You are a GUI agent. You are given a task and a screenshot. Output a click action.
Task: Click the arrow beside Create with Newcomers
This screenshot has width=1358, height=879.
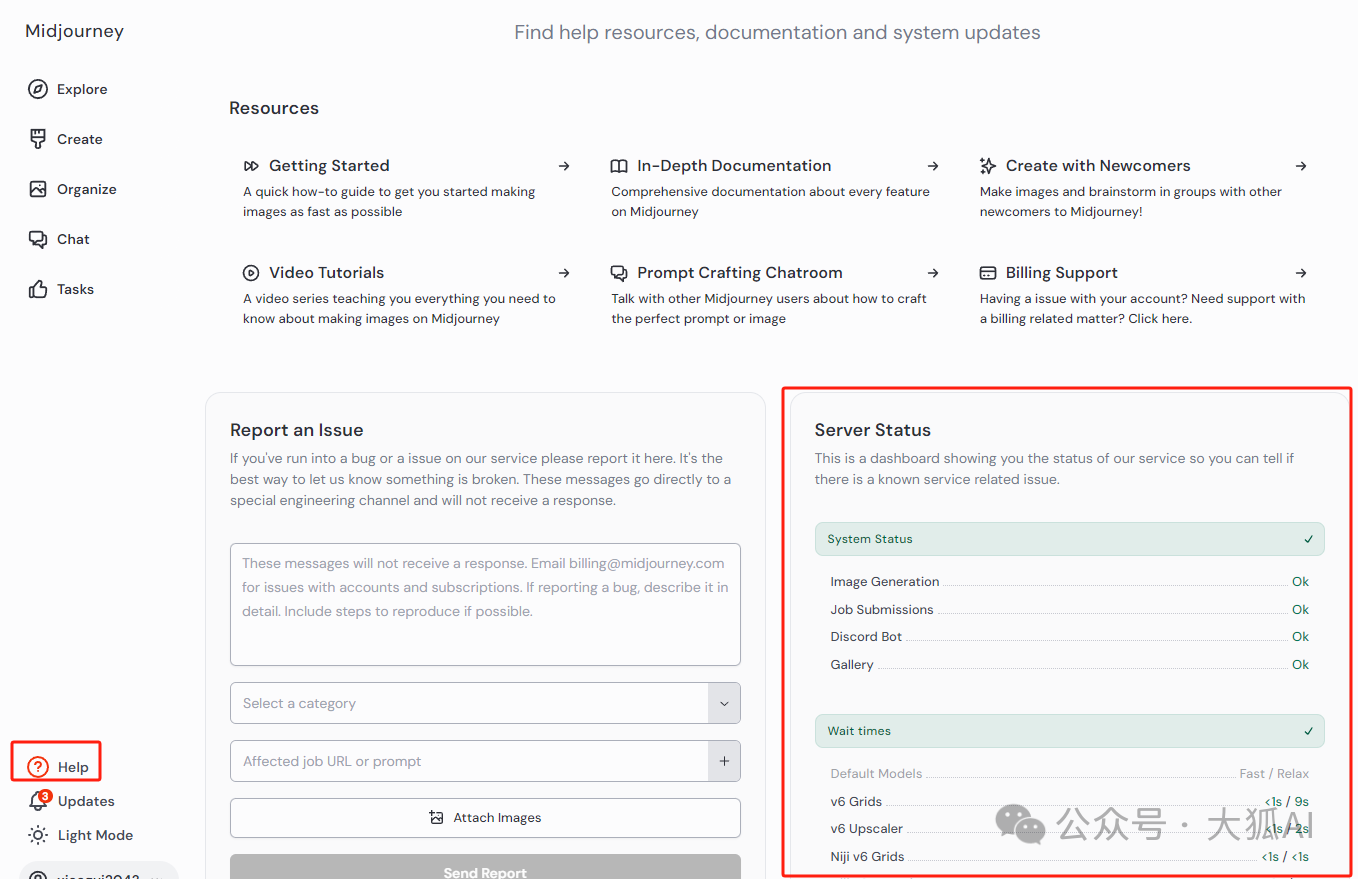coord(1301,166)
